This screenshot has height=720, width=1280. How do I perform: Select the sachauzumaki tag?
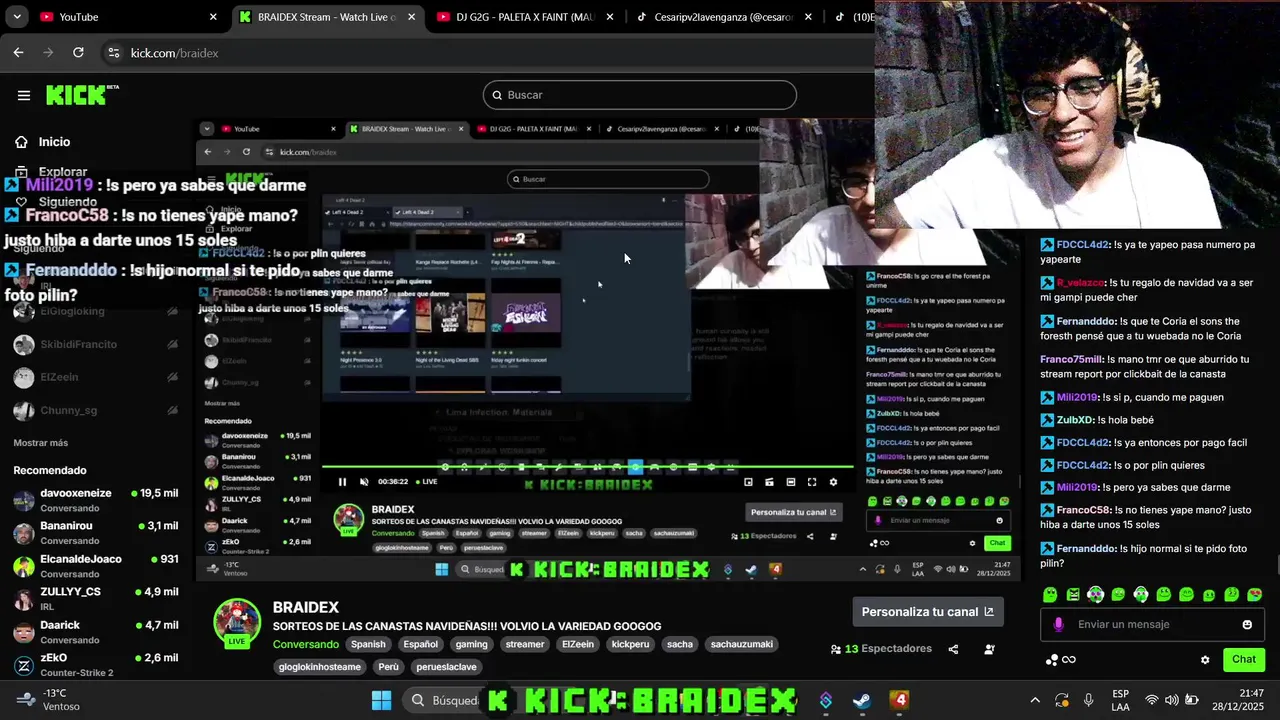pos(742,645)
